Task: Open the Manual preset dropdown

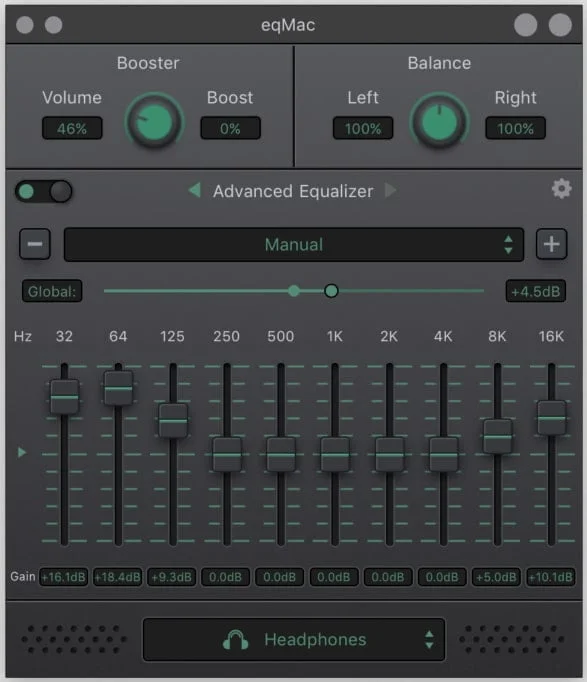Action: tap(294, 244)
